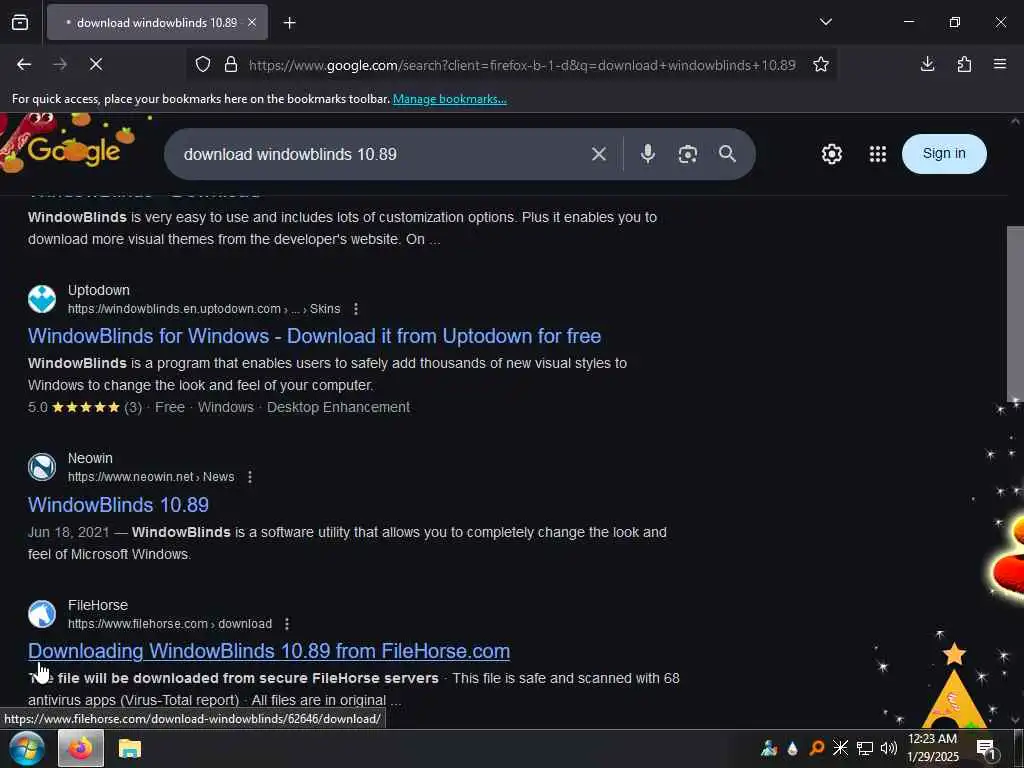Go back to the previous page

coord(24,64)
